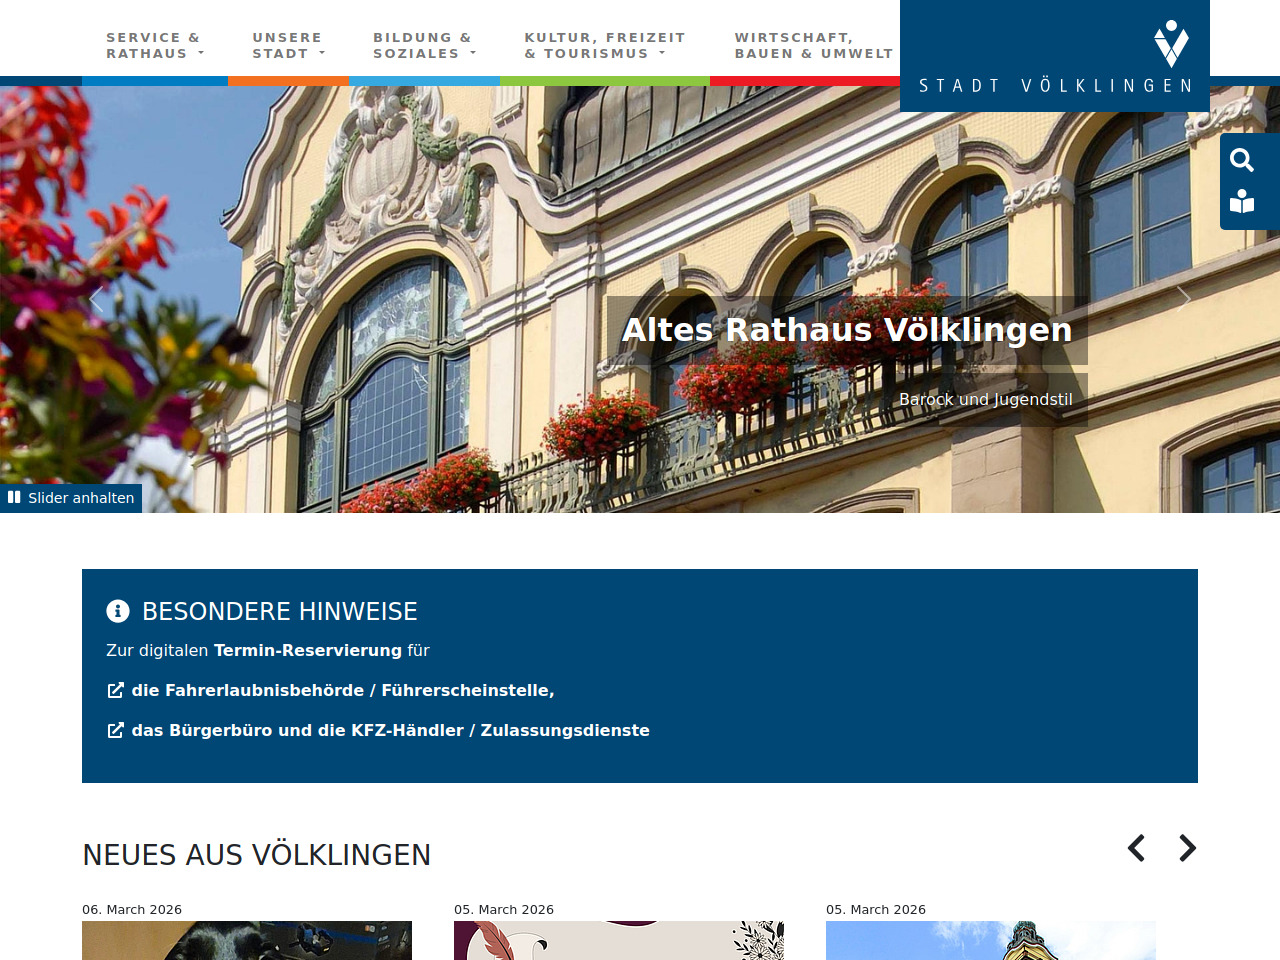Expand the Service & Rathaus menu
This screenshot has height=960, width=1280.
[x=155, y=46]
